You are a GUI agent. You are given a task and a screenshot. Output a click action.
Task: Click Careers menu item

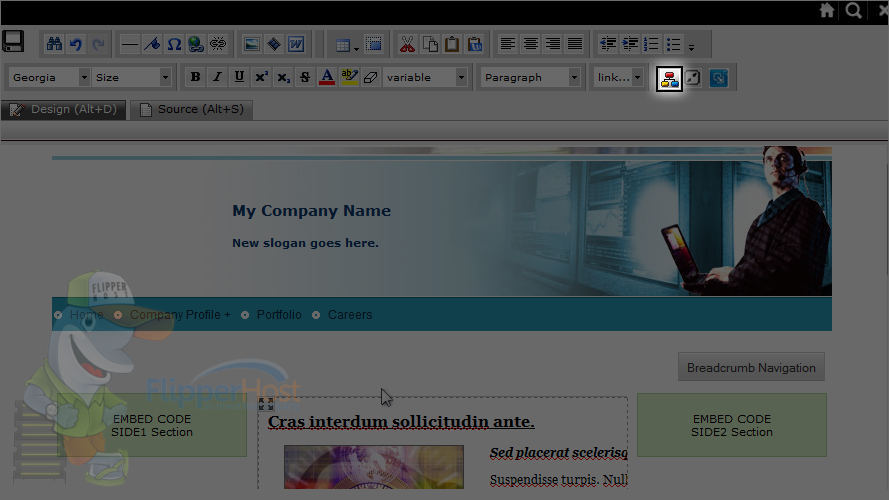[x=350, y=315]
